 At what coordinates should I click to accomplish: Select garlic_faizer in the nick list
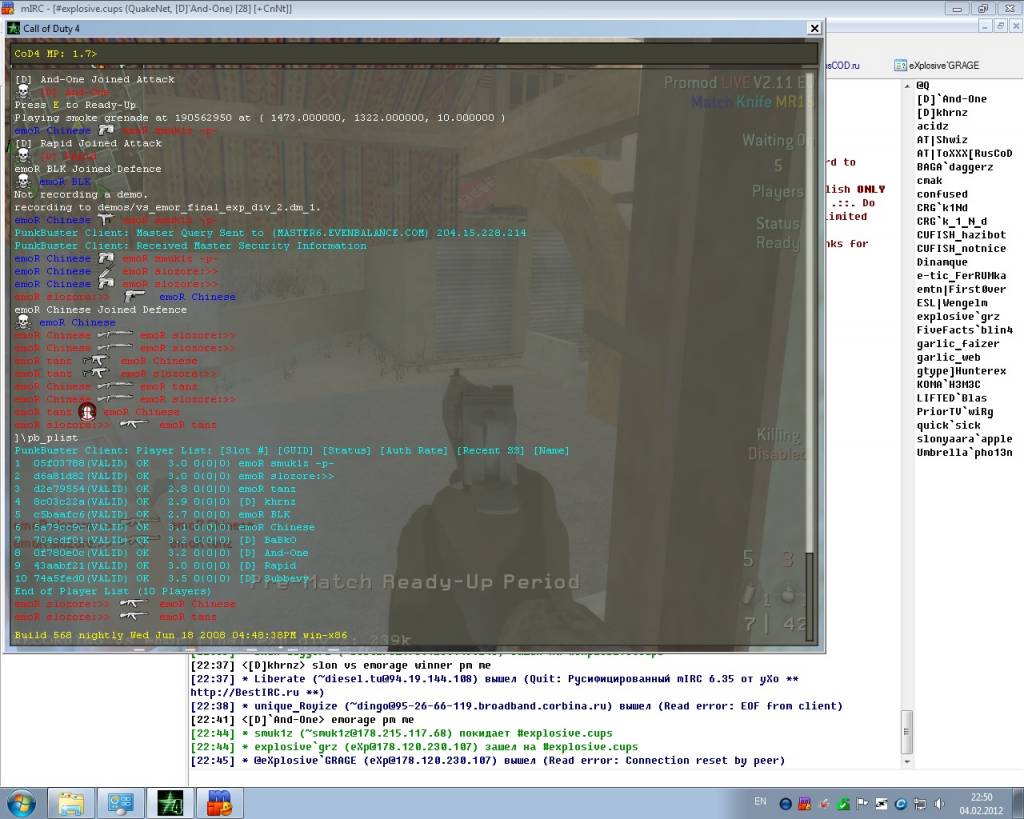click(x=958, y=344)
